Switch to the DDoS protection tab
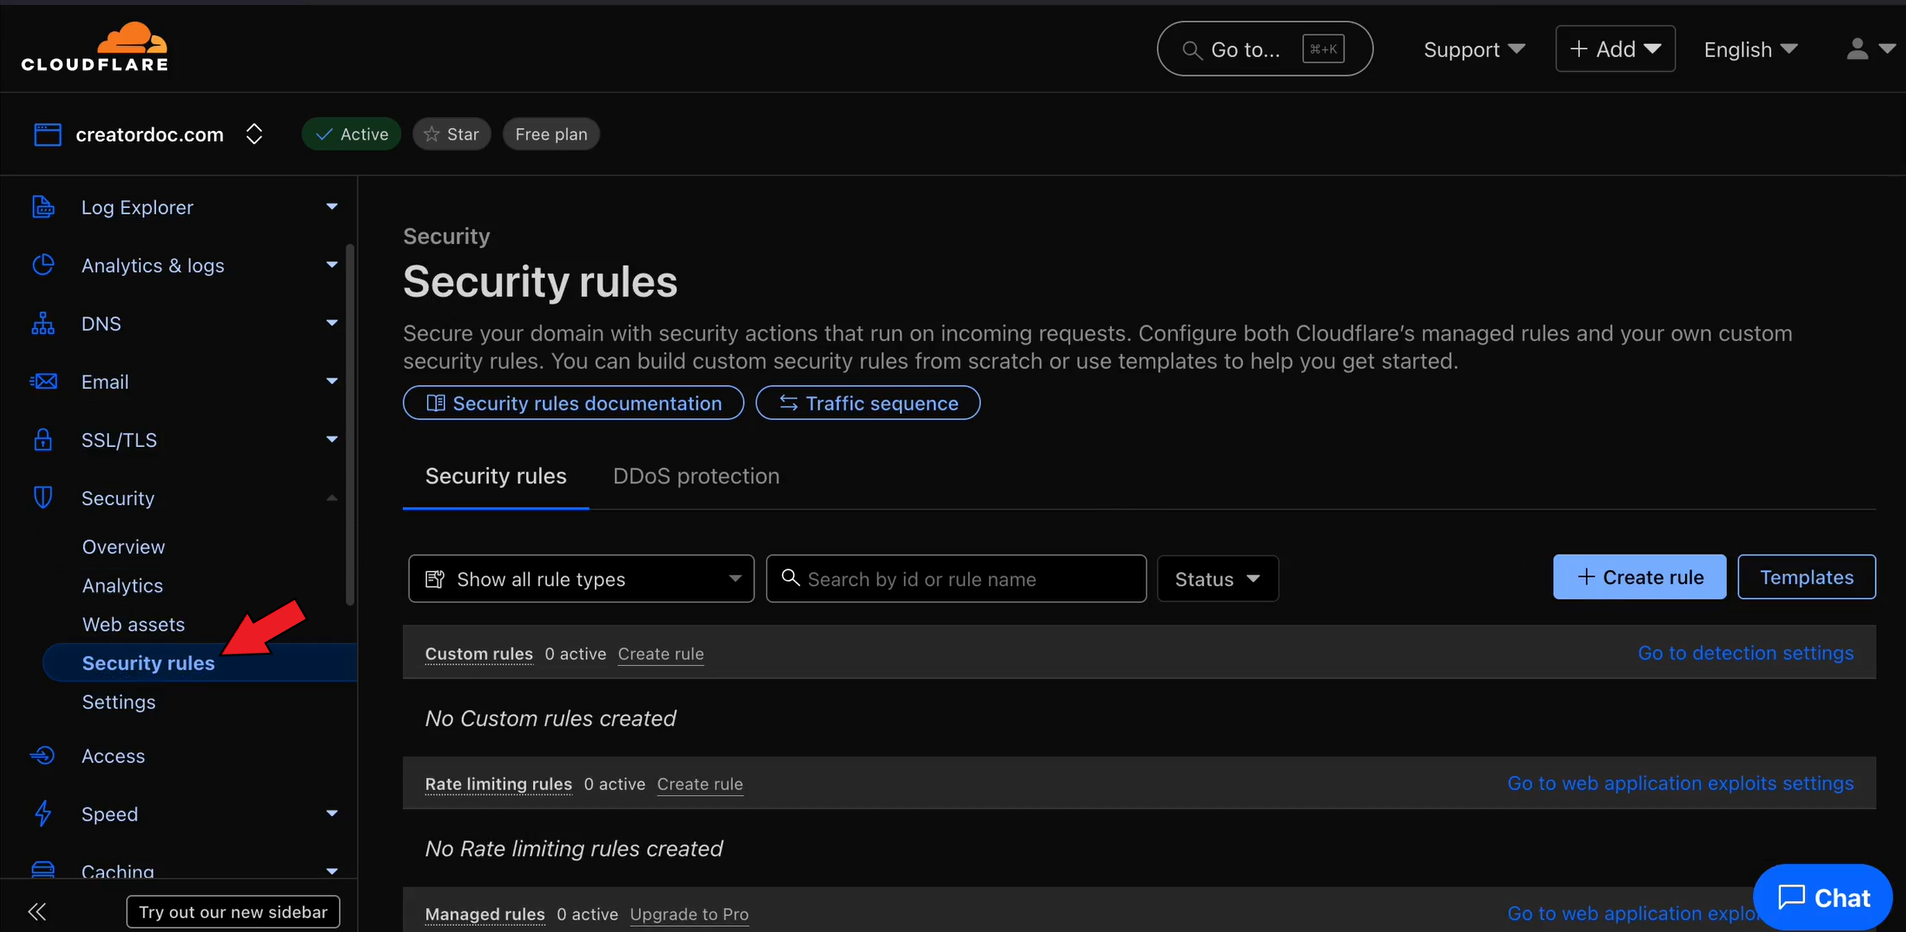The width and height of the screenshot is (1906, 932). coord(696,476)
